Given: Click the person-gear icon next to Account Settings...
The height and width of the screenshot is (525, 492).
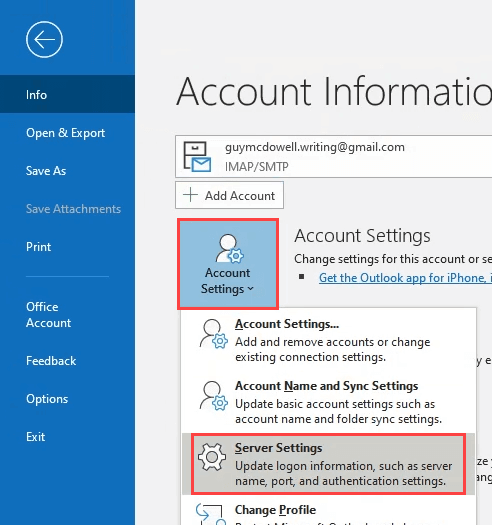Looking at the screenshot, I should click(x=213, y=334).
